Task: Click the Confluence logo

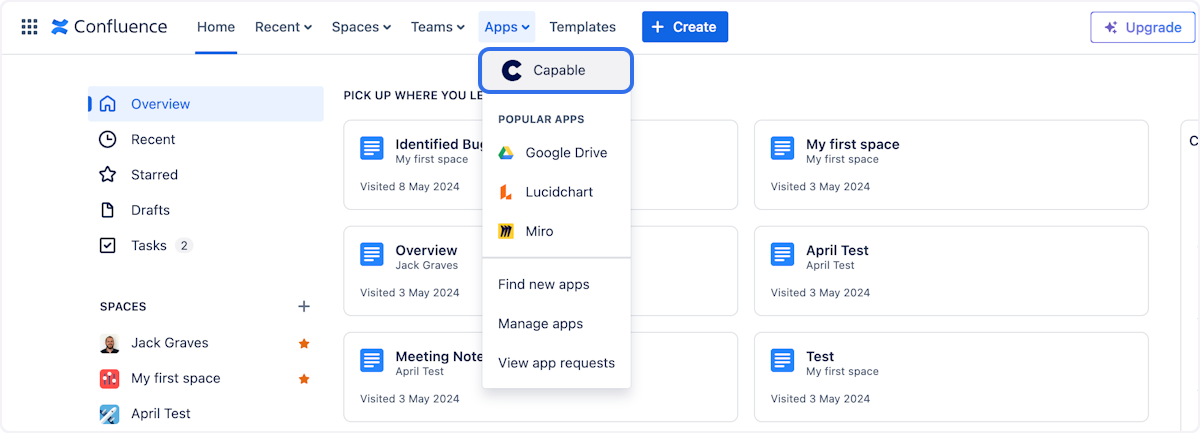Action: click(x=109, y=27)
